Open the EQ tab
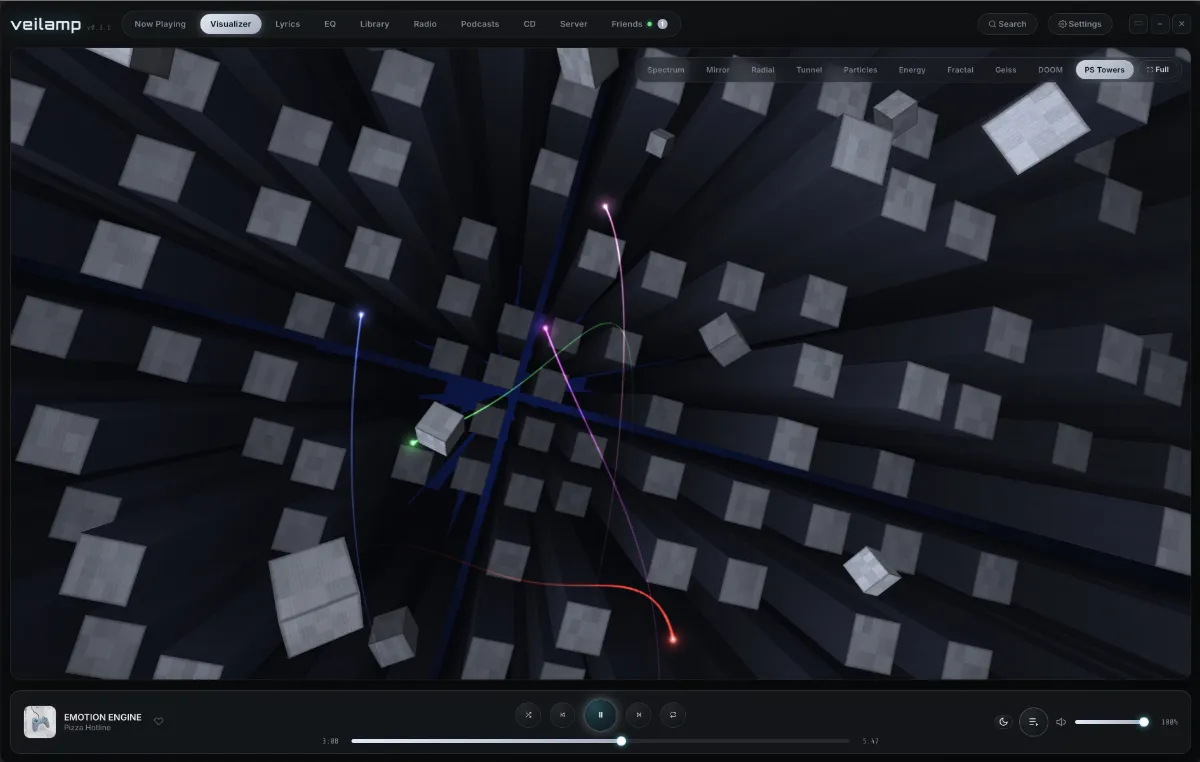The width and height of the screenshot is (1200, 762). coord(330,24)
